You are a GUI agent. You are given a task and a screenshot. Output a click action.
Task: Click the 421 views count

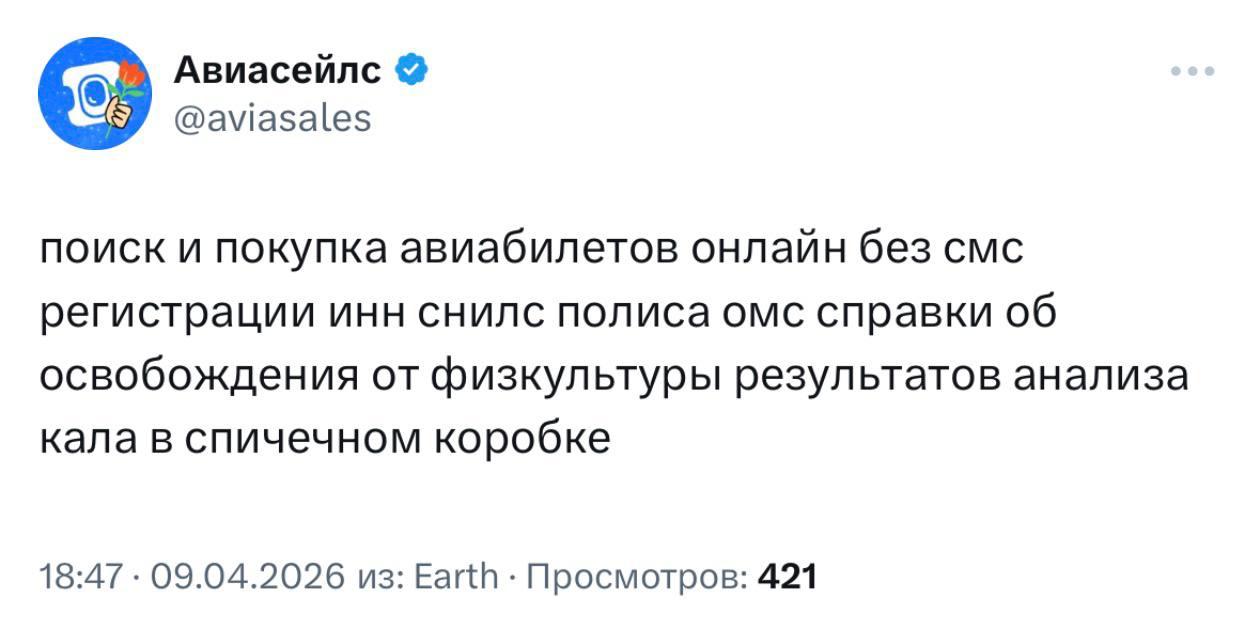(788, 577)
